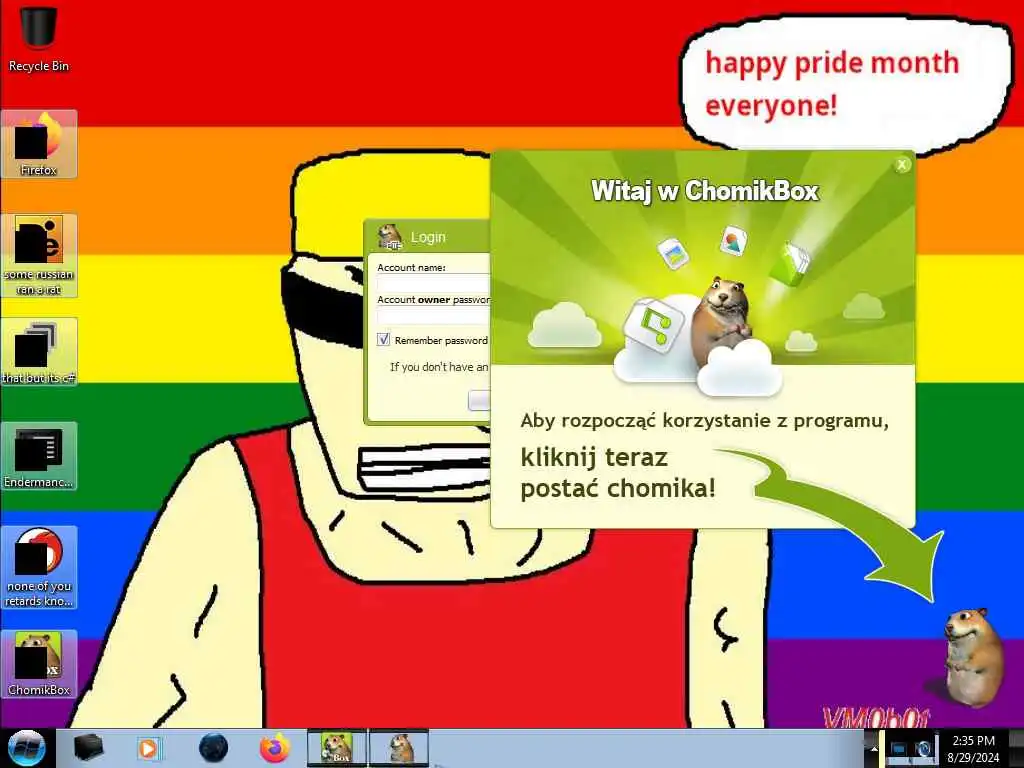
Task: Click the hamster icon in Login title
Action: pyautogui.click(x=390, y=237)
